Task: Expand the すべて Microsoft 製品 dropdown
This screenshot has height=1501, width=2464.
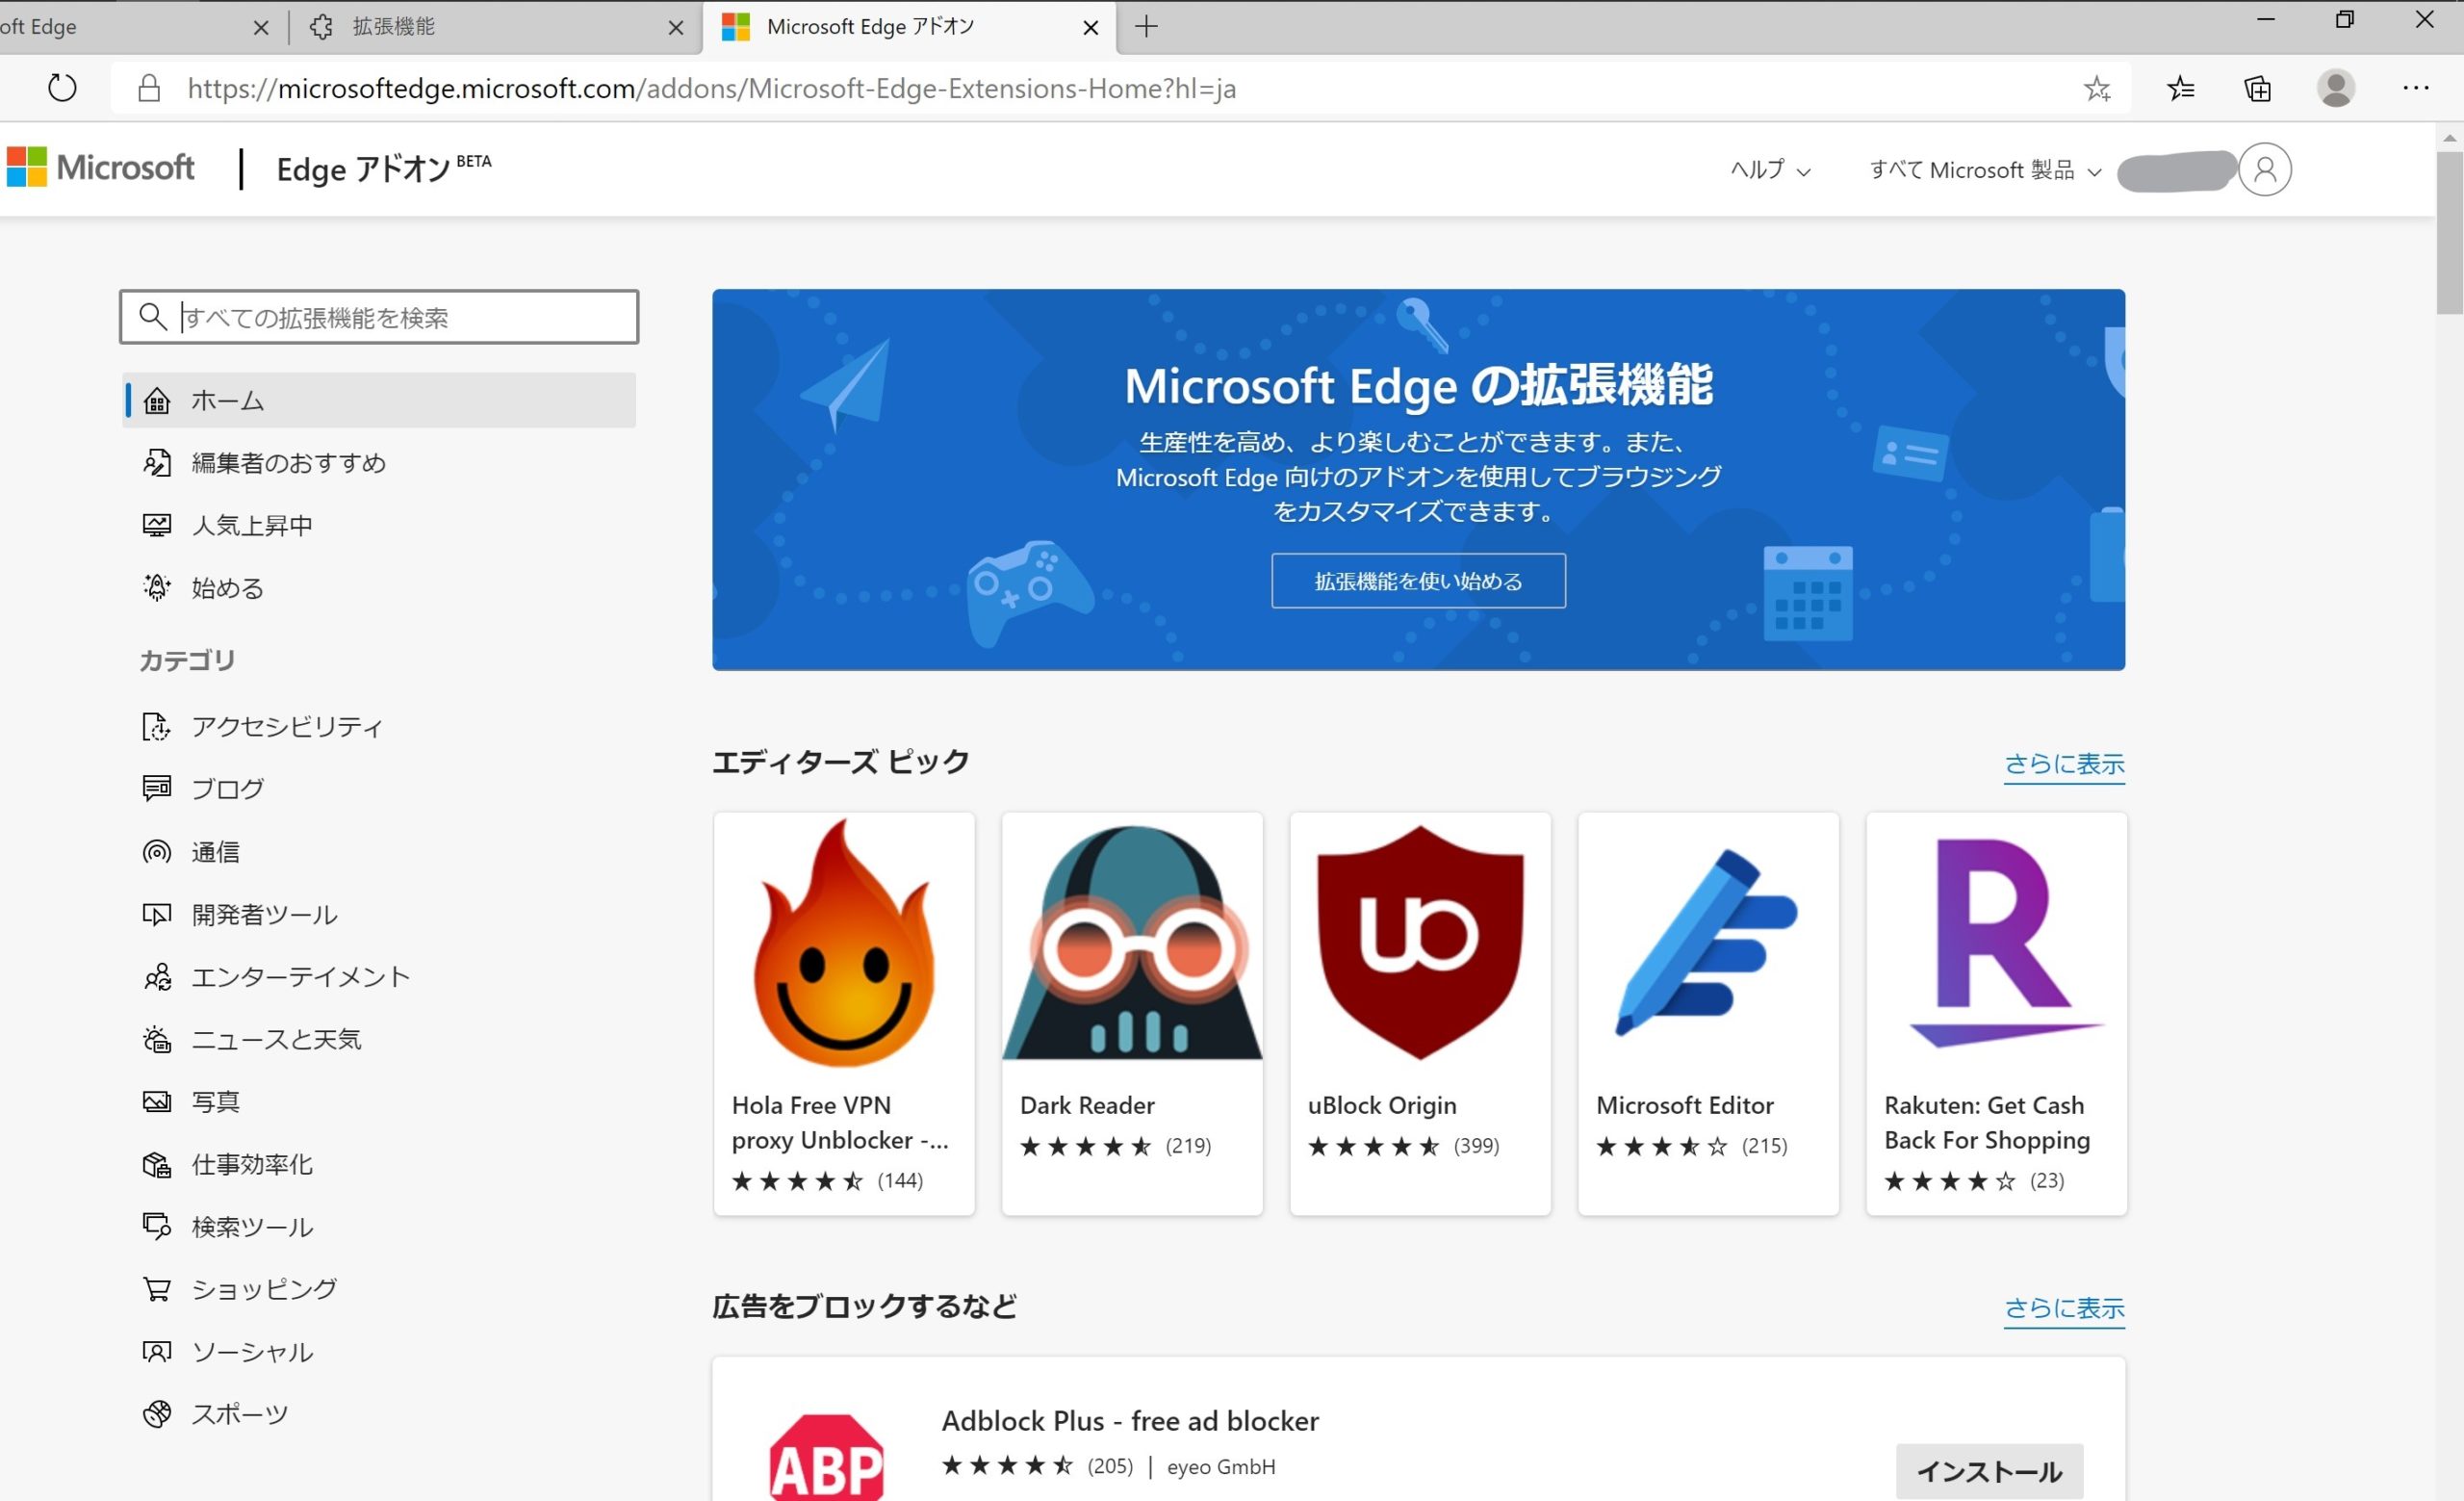Action: point(1985,170)
